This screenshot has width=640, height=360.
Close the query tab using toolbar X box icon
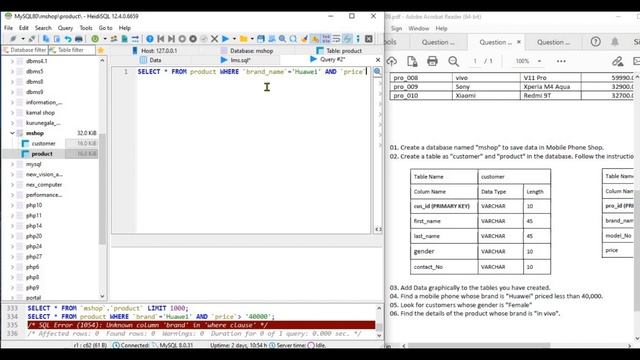click(369, 39)
